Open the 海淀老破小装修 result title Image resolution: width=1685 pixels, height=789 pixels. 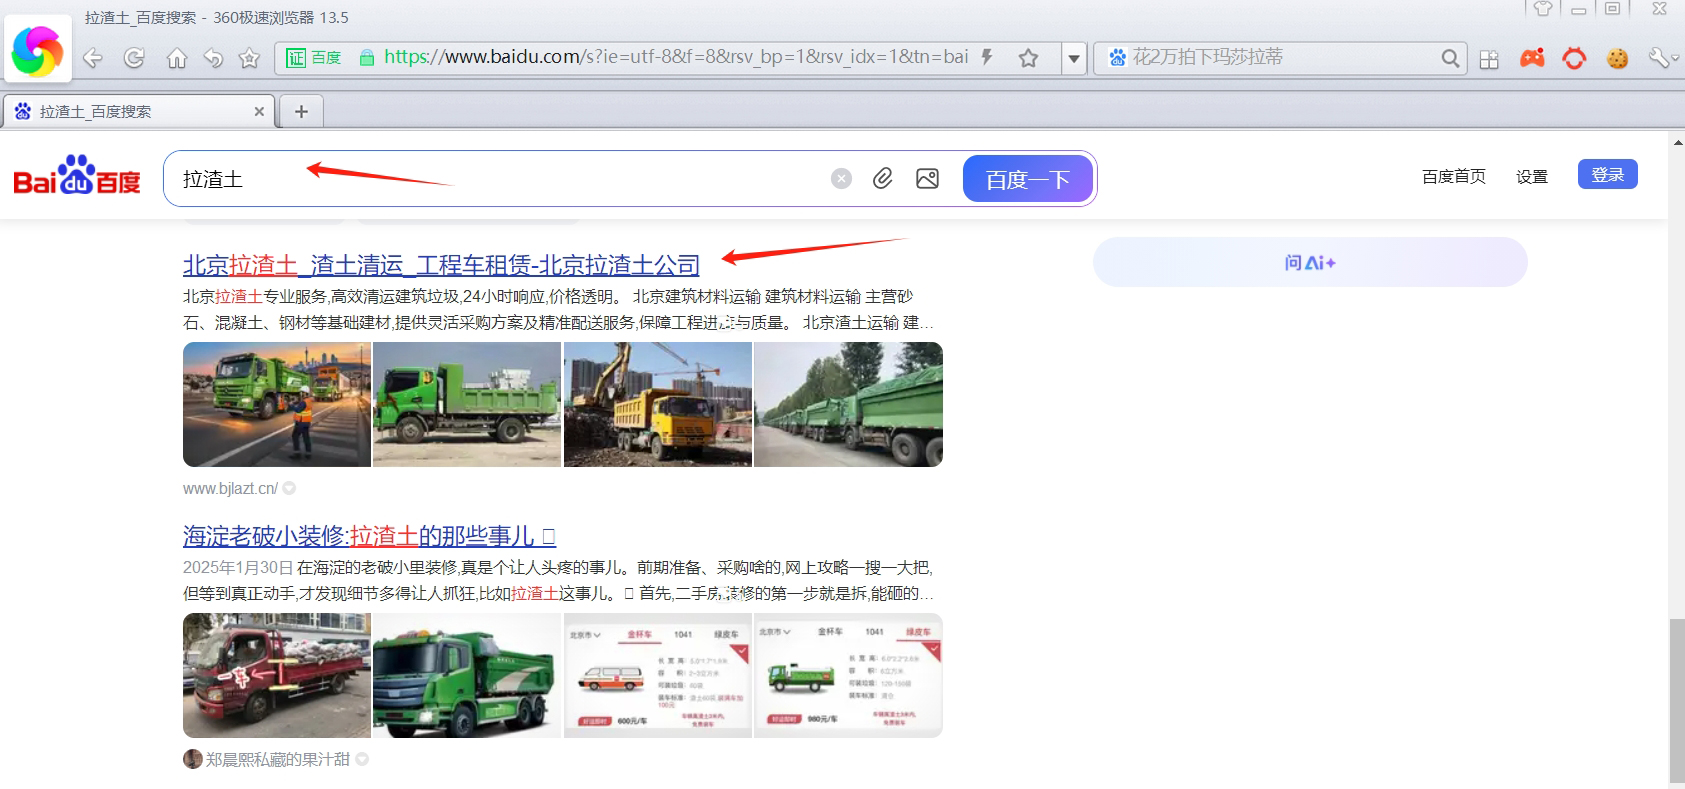point(369,536)
